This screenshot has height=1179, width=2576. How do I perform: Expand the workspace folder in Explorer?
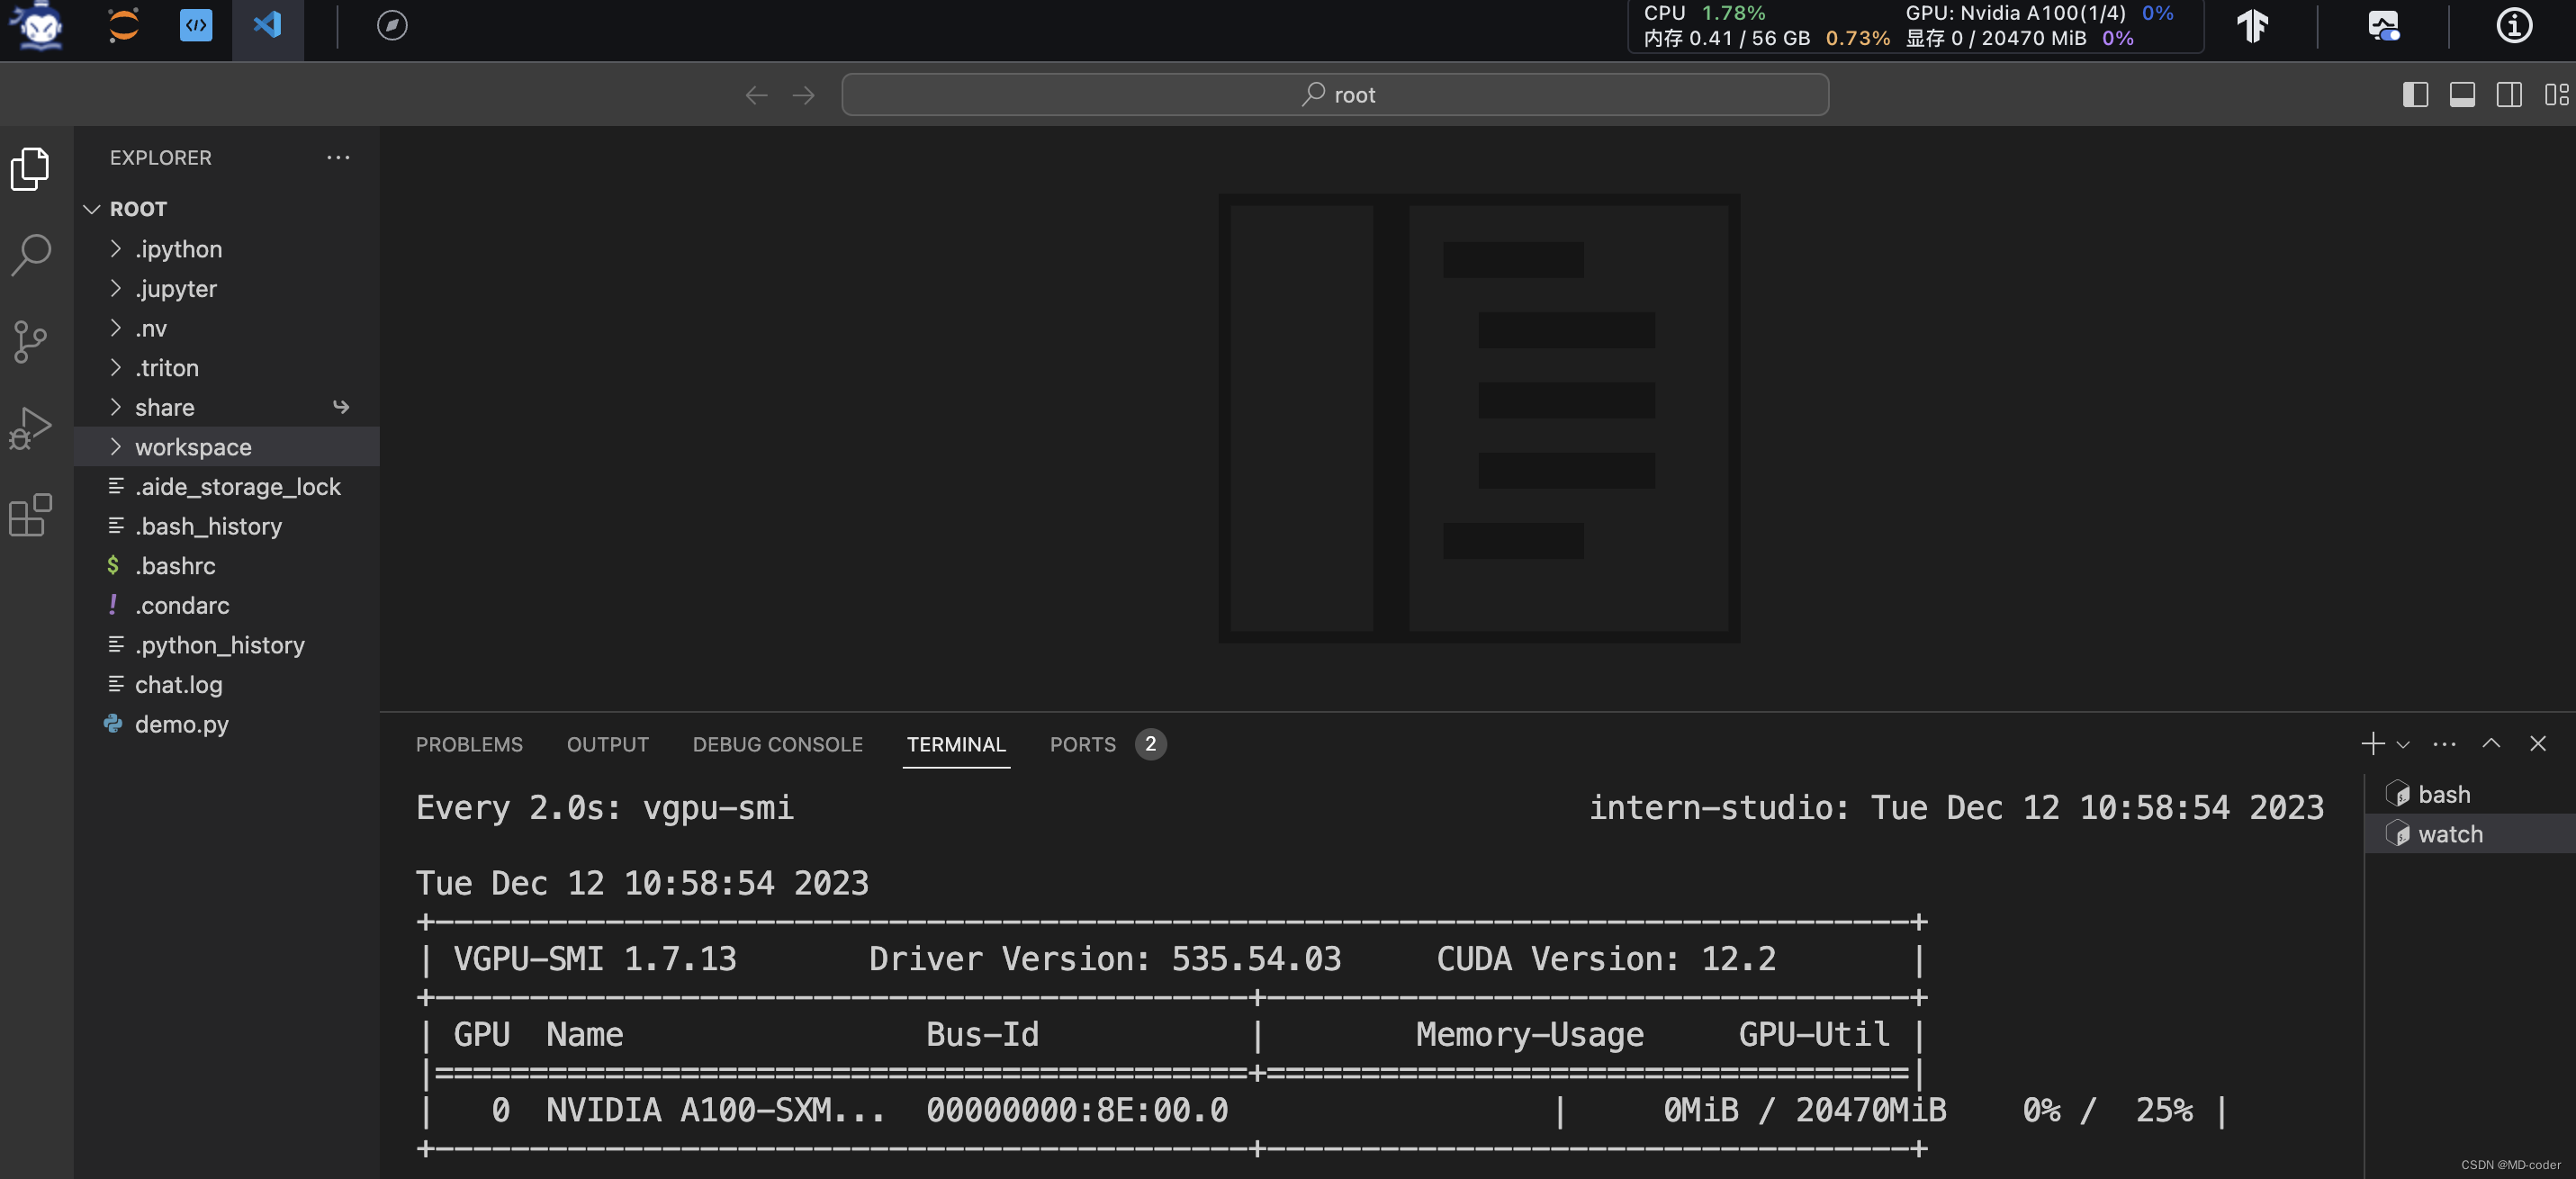pyautogui.click(x=112, y=445)
